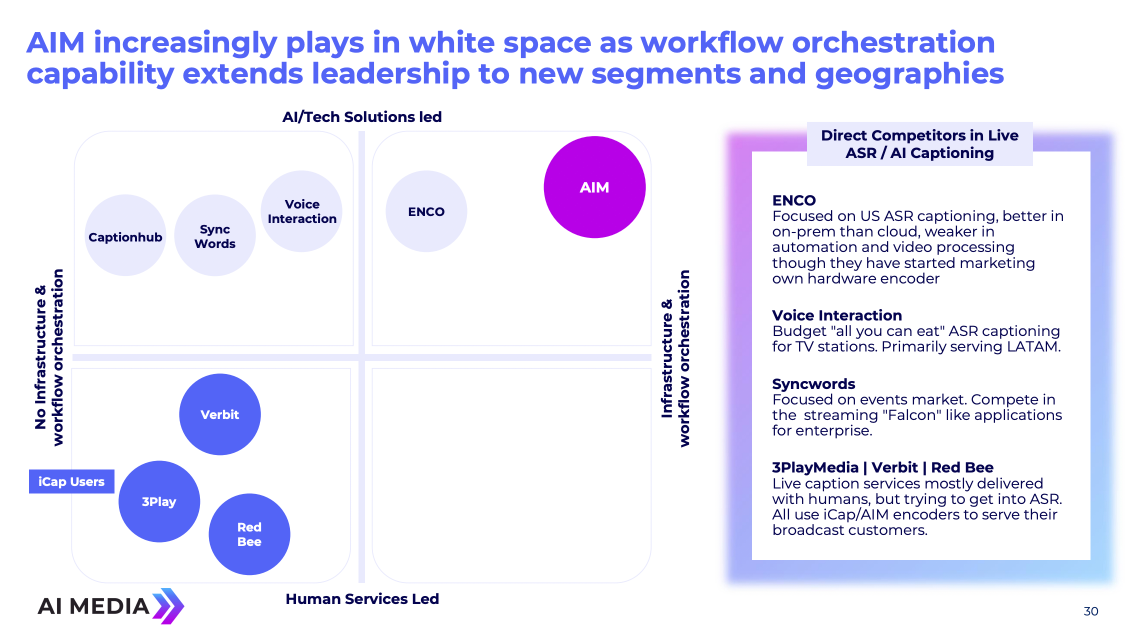Click the purple AIM circle
Image resolution: width=1148 pixels, height=641 pixels.
point(594,188)
